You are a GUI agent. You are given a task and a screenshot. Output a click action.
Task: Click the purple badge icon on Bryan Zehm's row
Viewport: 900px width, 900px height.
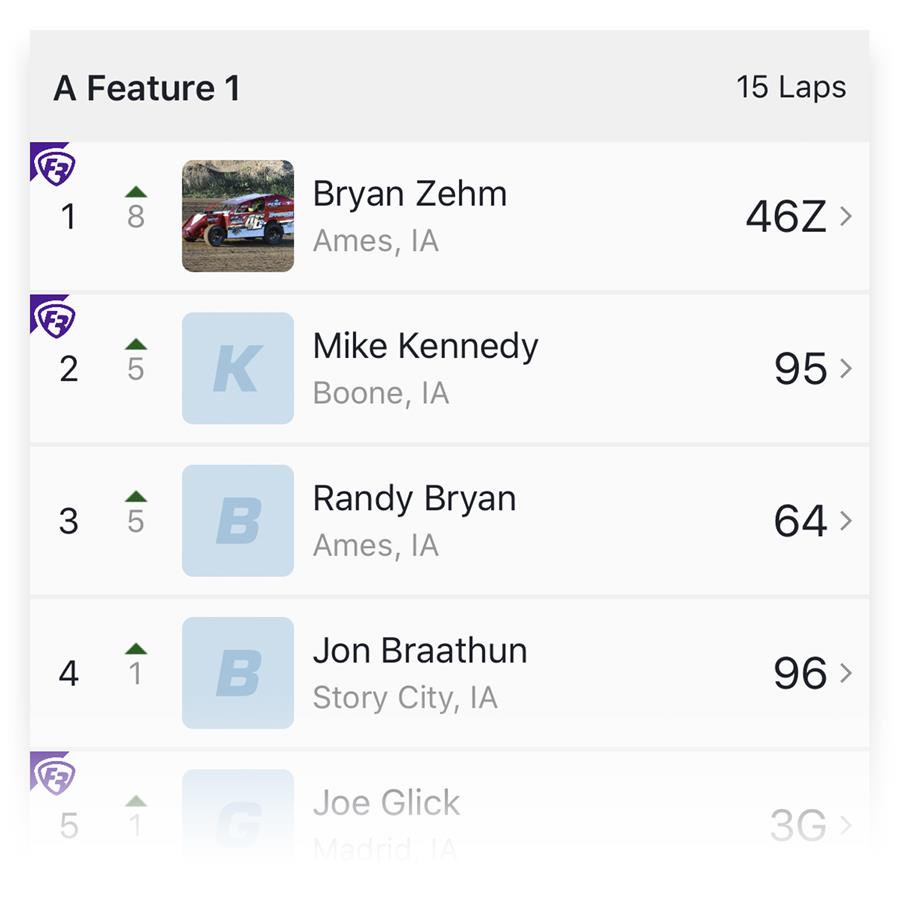[x=53, y=164]
